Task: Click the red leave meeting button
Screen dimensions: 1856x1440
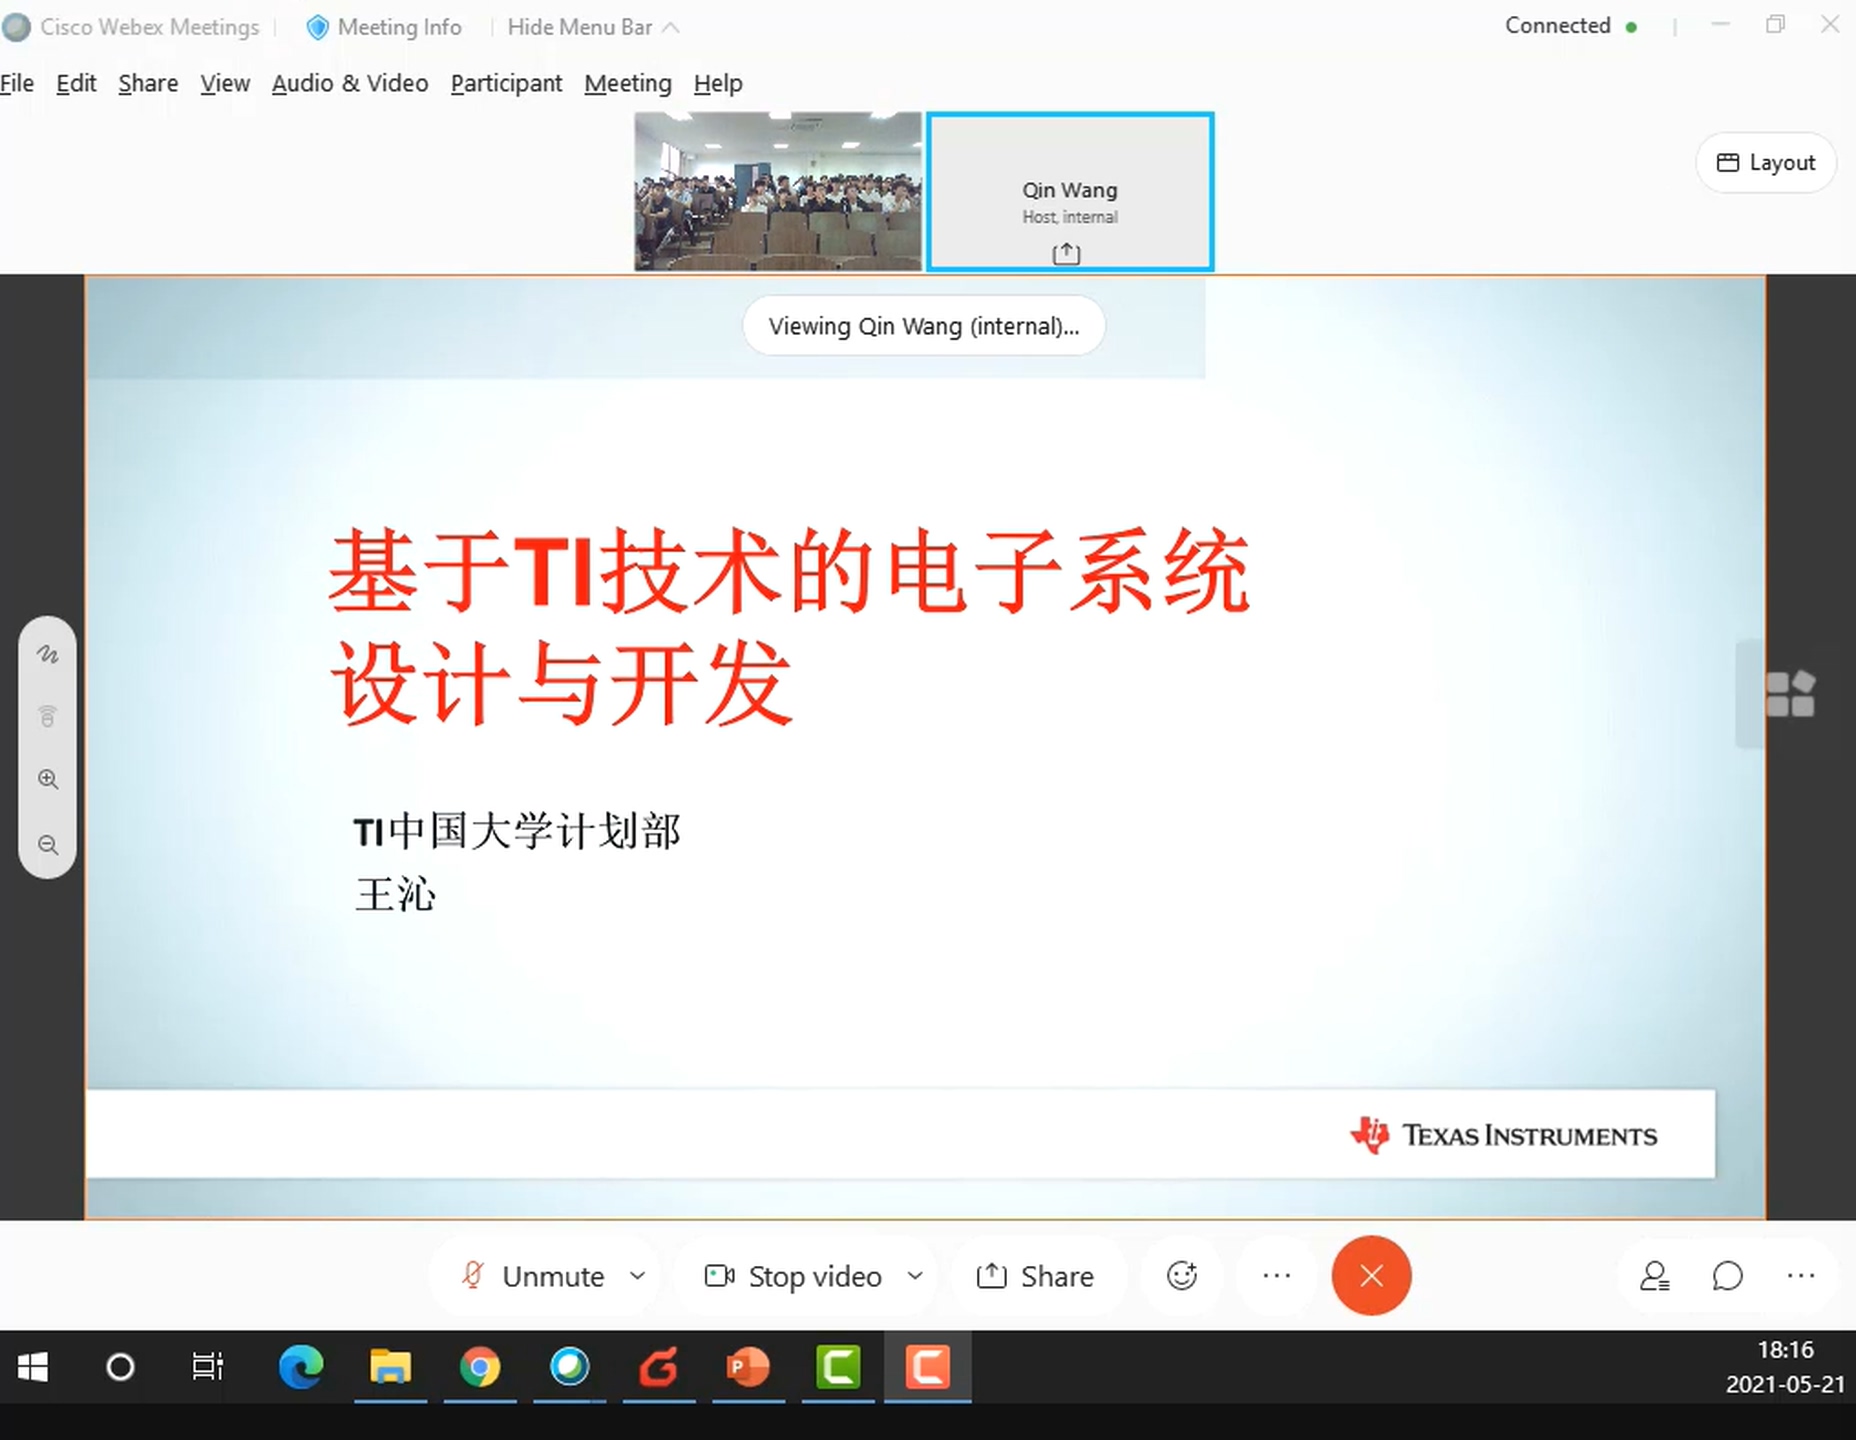Action: [x=1370, y=1276]
